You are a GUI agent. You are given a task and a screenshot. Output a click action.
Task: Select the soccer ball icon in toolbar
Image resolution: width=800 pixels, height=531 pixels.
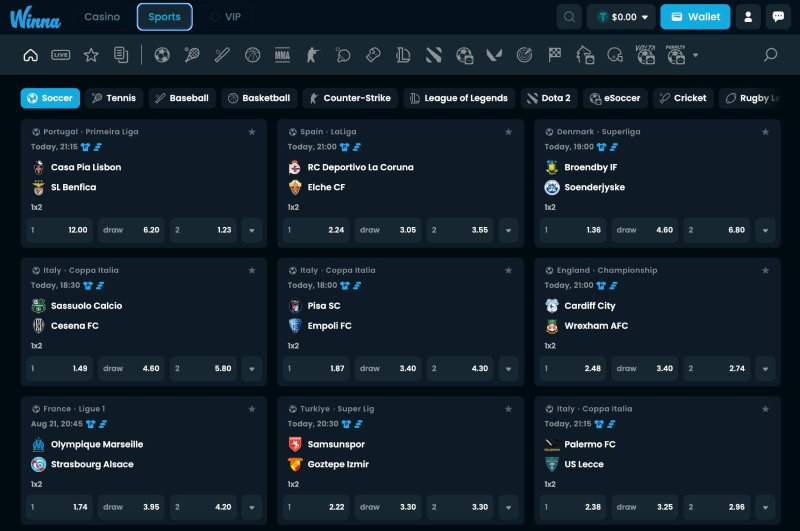pos(162,55)
